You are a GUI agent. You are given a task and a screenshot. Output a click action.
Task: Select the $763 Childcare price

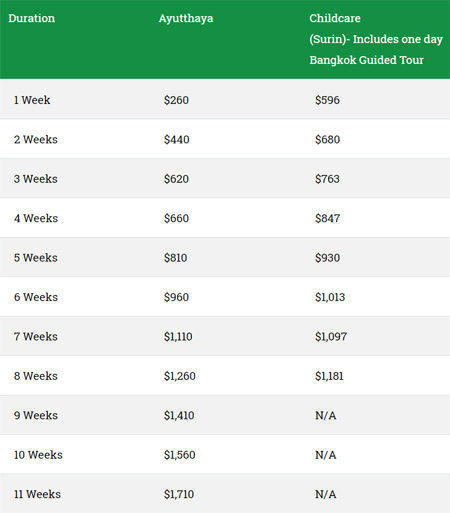[x=327, y=179]
